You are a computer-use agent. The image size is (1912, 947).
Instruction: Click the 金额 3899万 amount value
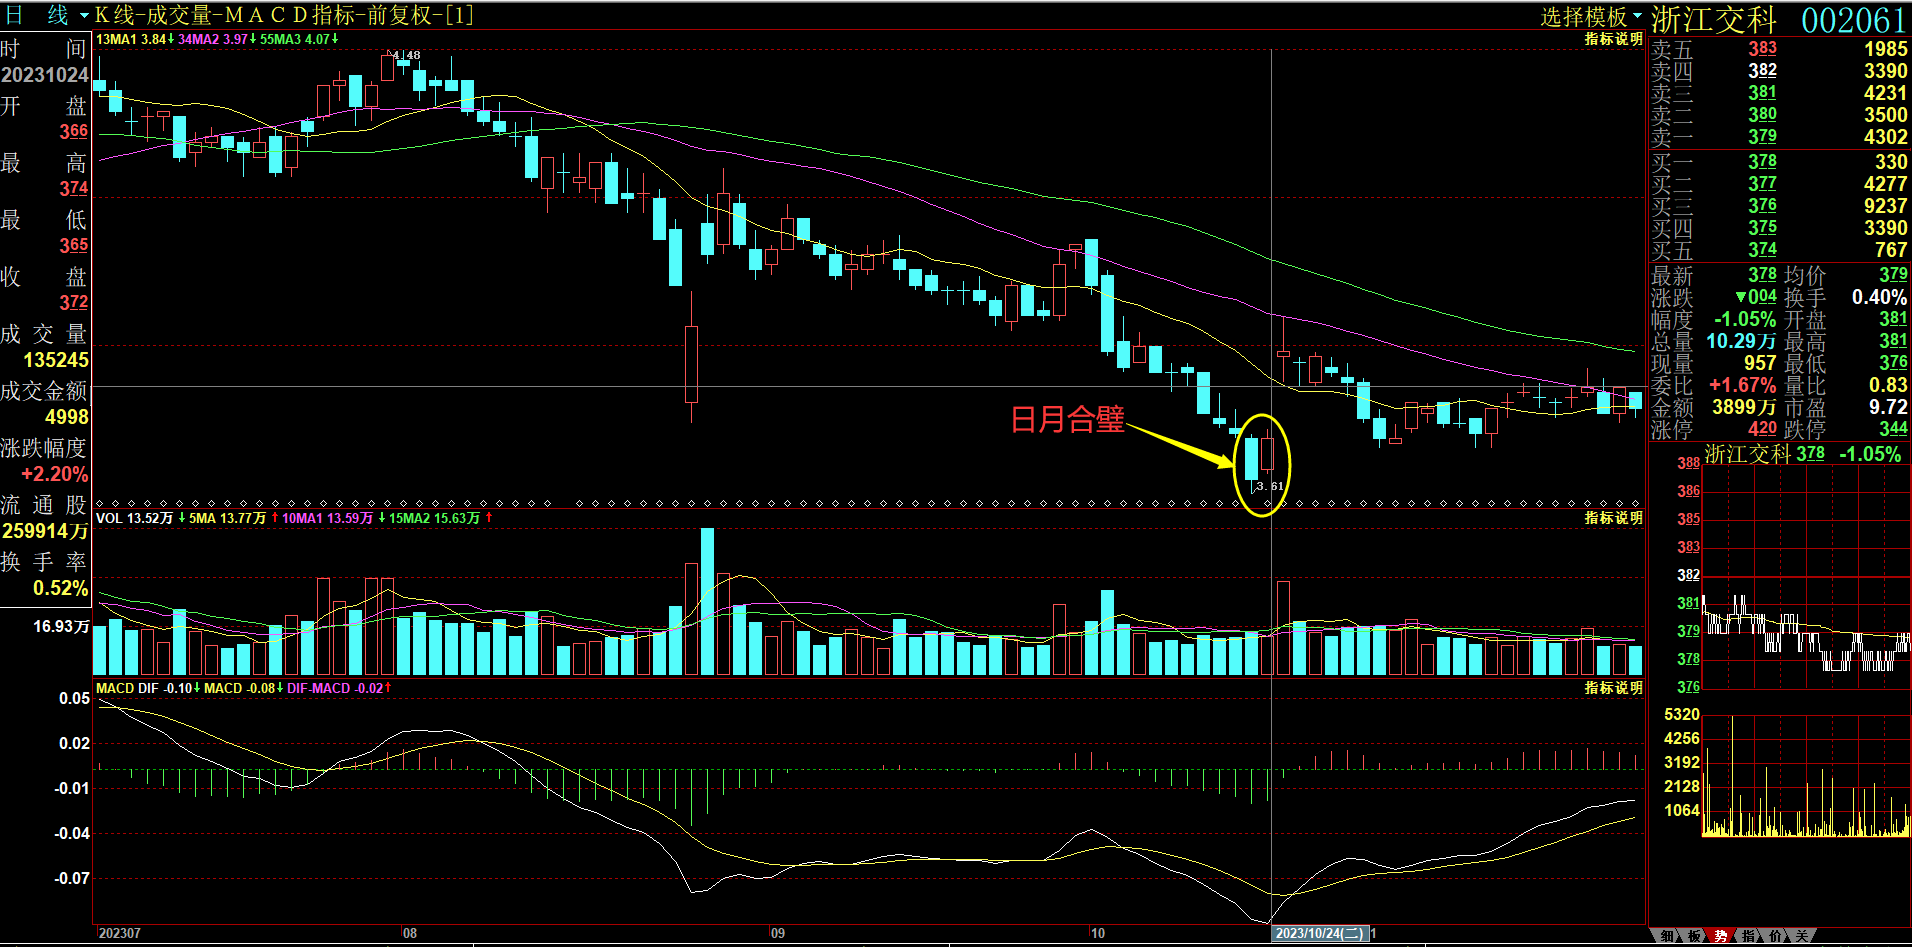point(1744,408)
